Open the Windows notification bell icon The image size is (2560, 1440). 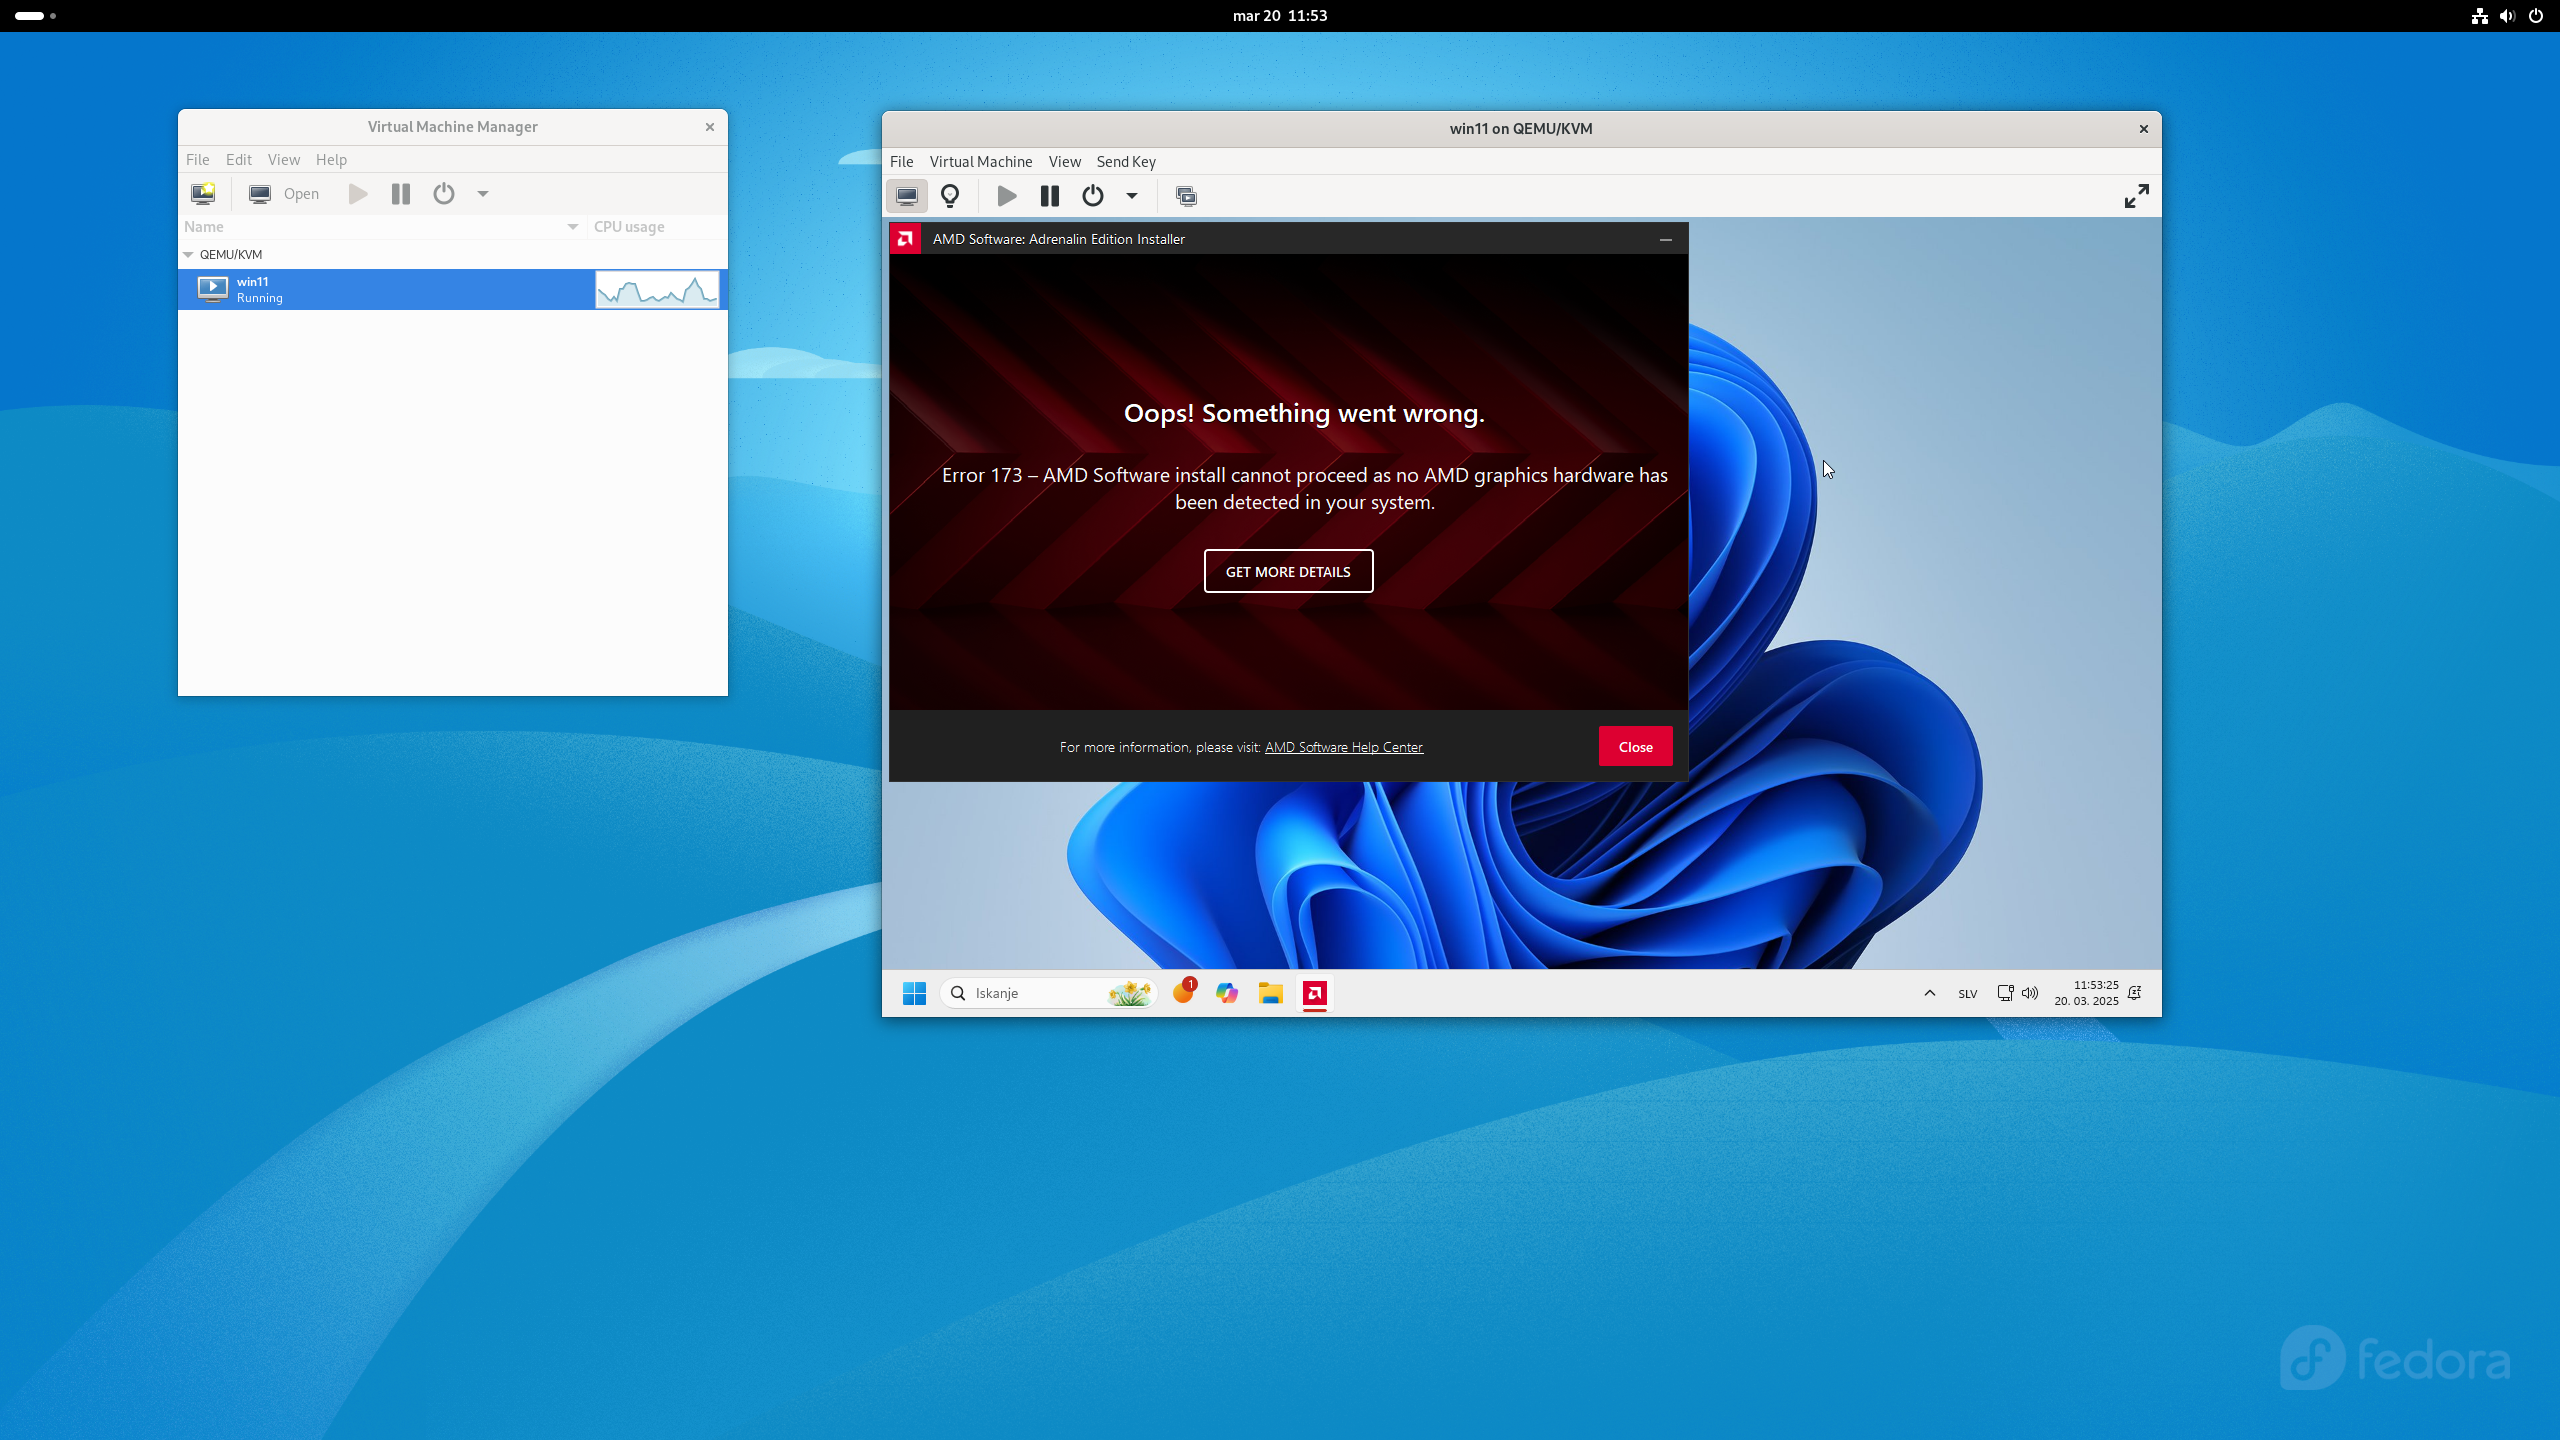pyautogui.click(x=2135, y=993)
